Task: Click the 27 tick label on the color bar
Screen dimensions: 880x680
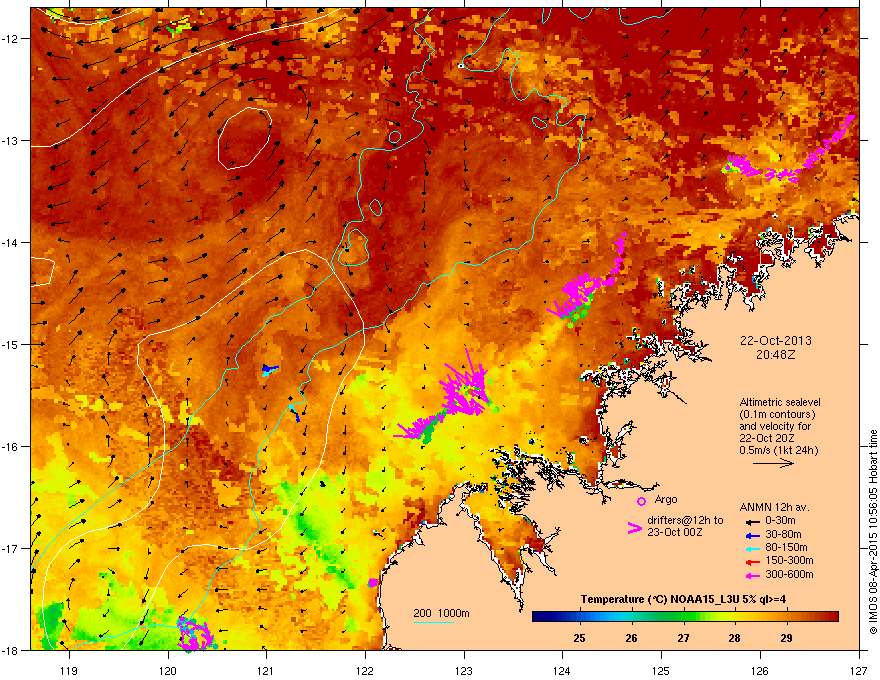Action: [x=683, y=638]
